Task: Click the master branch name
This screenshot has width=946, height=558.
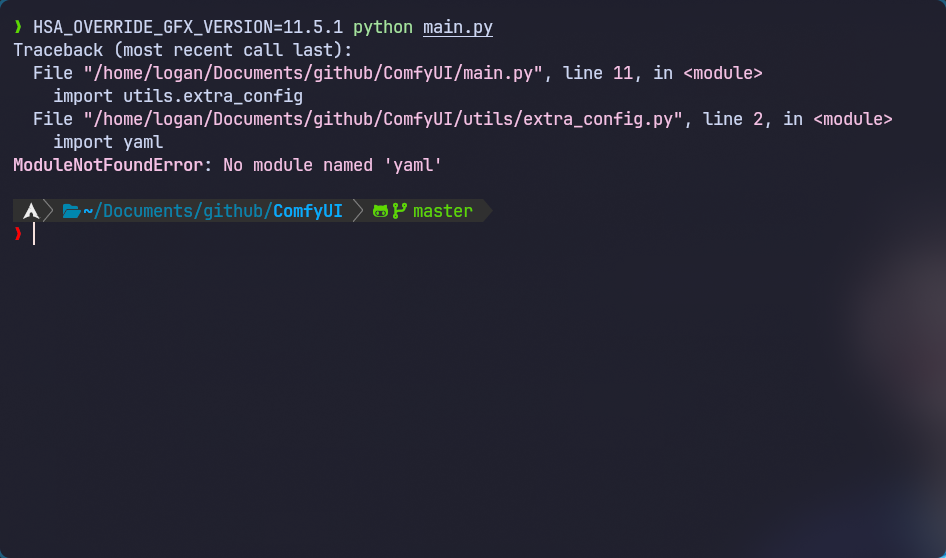Action: tap(443, 211)
